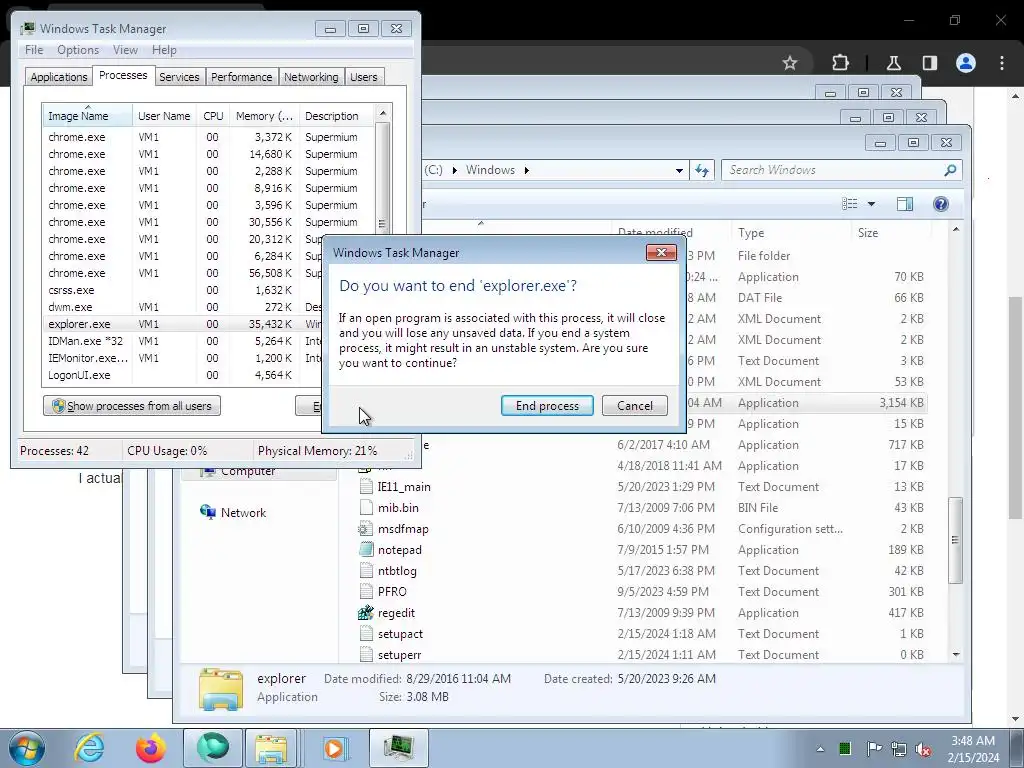Cancel ending explorer.exe
This screenshot has width=1024, height=768.
pyautogui.click(x=634, y=406)
